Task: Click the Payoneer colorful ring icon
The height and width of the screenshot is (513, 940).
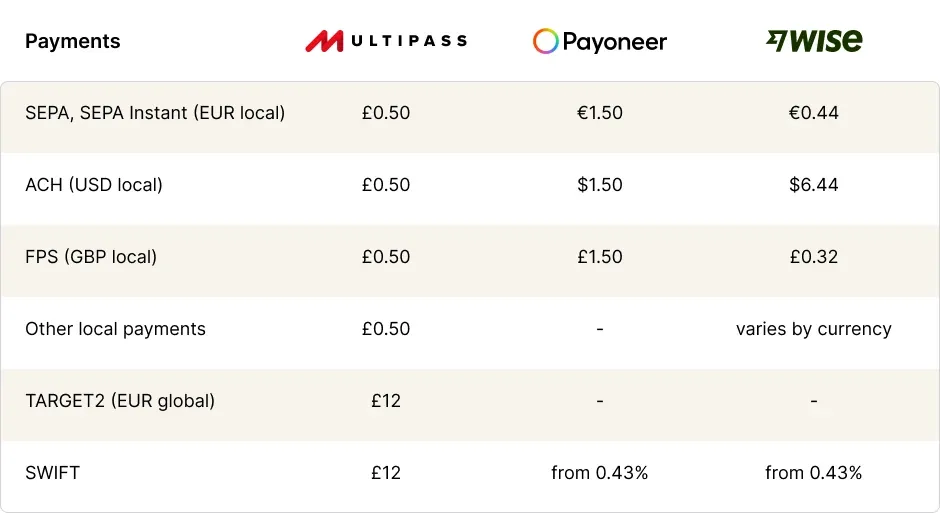Action: [545, 41]
